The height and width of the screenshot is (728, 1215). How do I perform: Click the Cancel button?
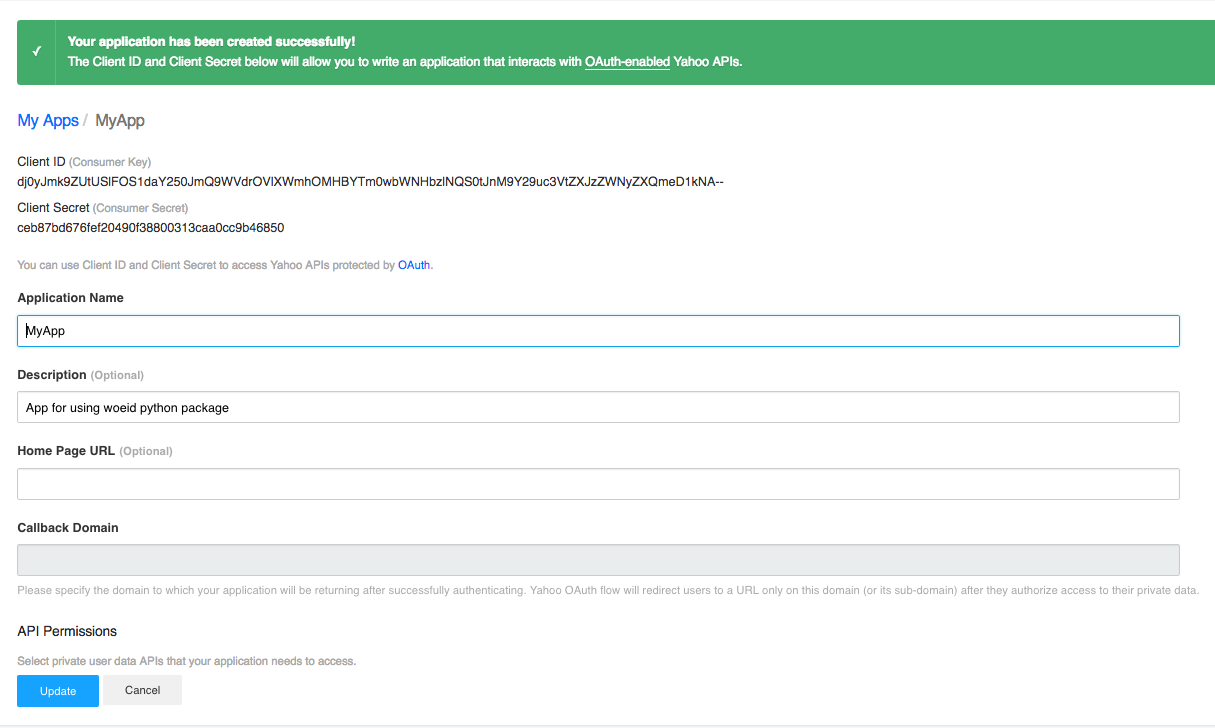tap(143, 690)
